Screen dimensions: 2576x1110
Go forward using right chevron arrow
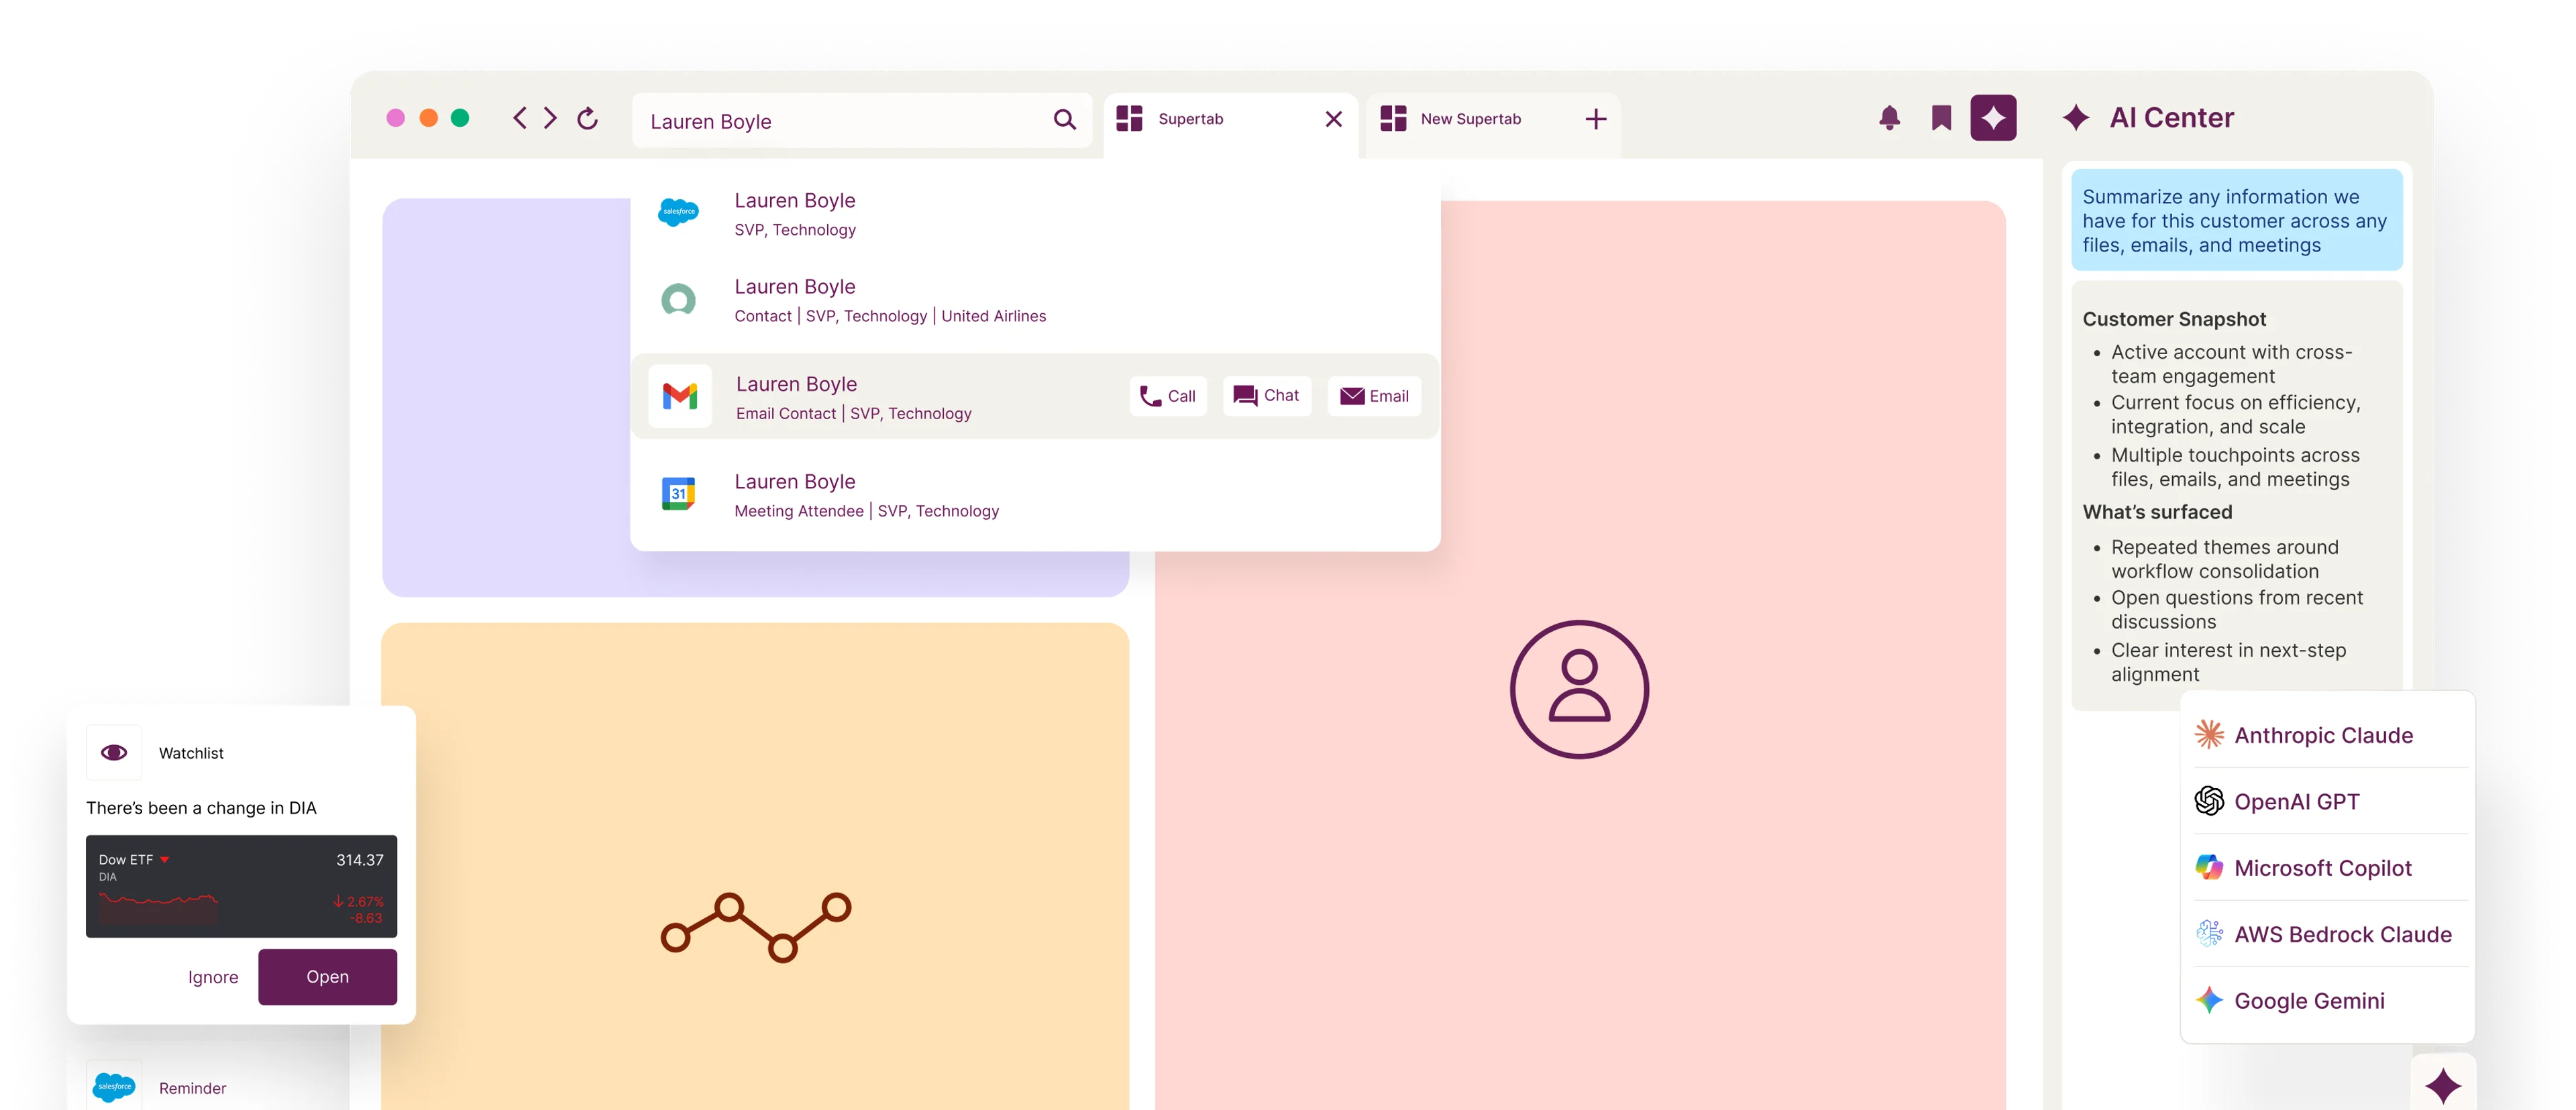tap(551, 119)
